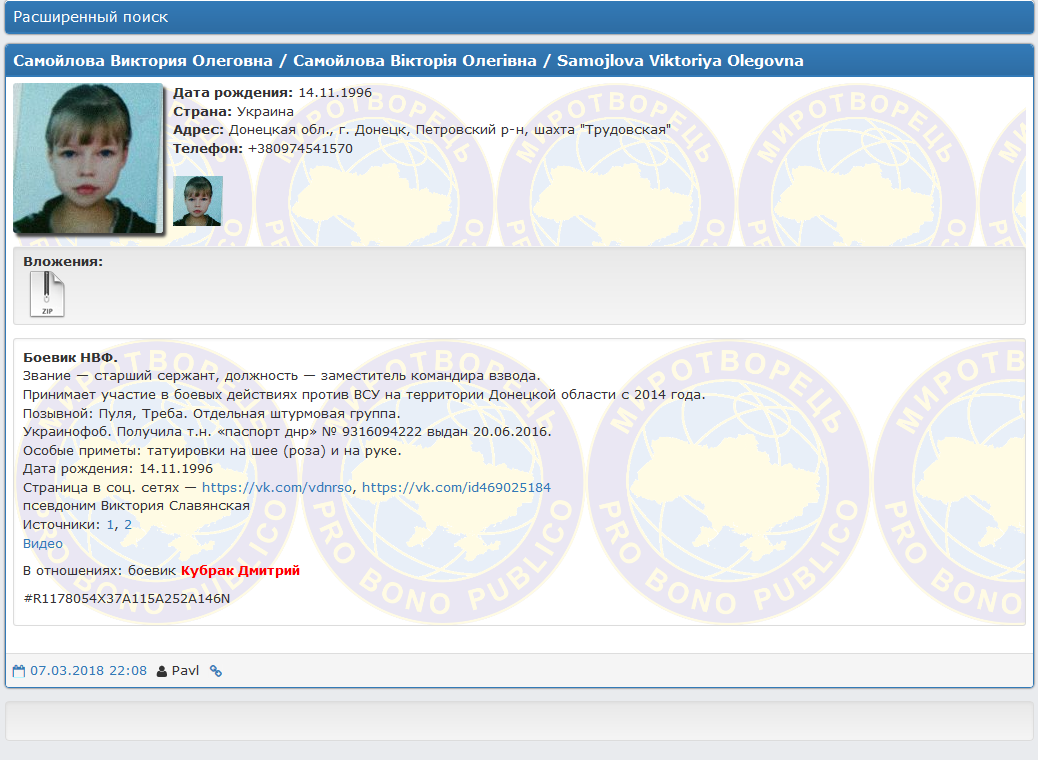1038x760 pixels.
Task: Open the small photo thumbnail
Action: pos(197,201)
